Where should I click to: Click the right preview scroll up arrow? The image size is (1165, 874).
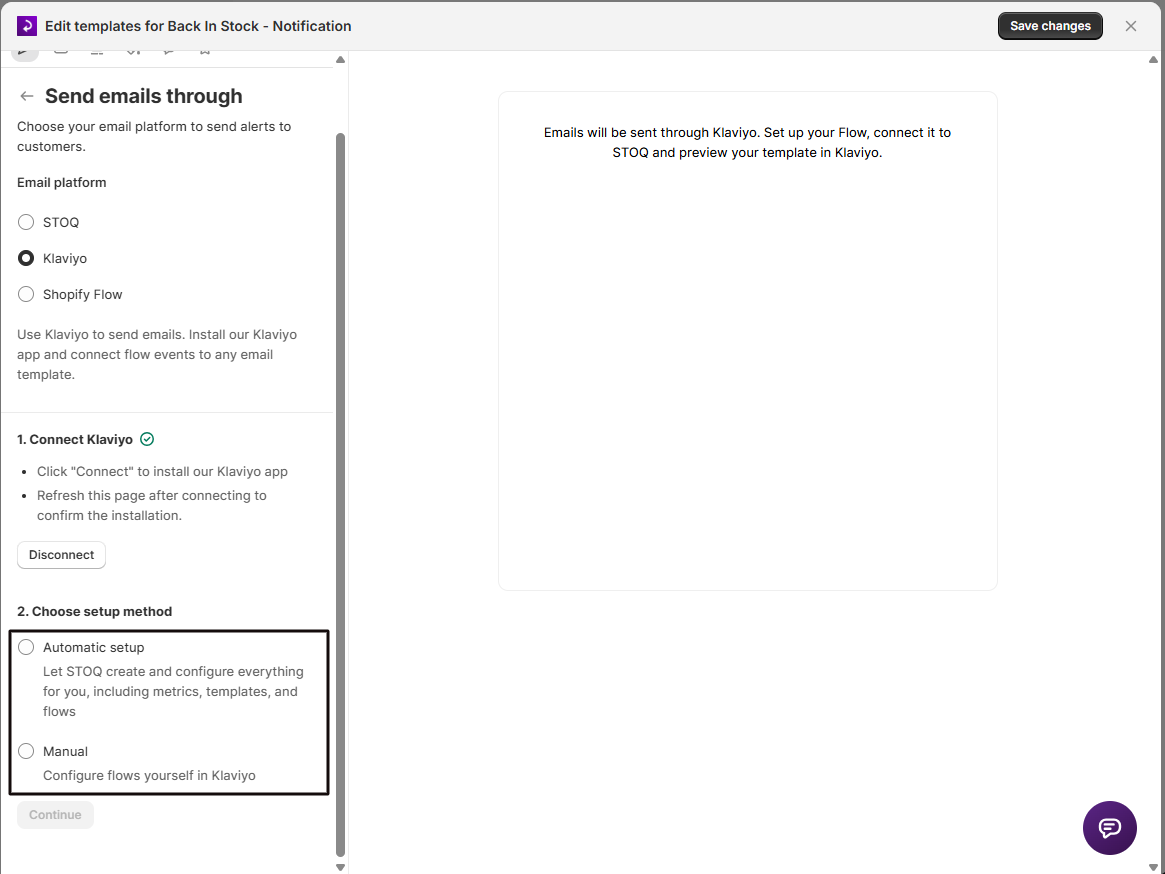tap(1153, 59)
